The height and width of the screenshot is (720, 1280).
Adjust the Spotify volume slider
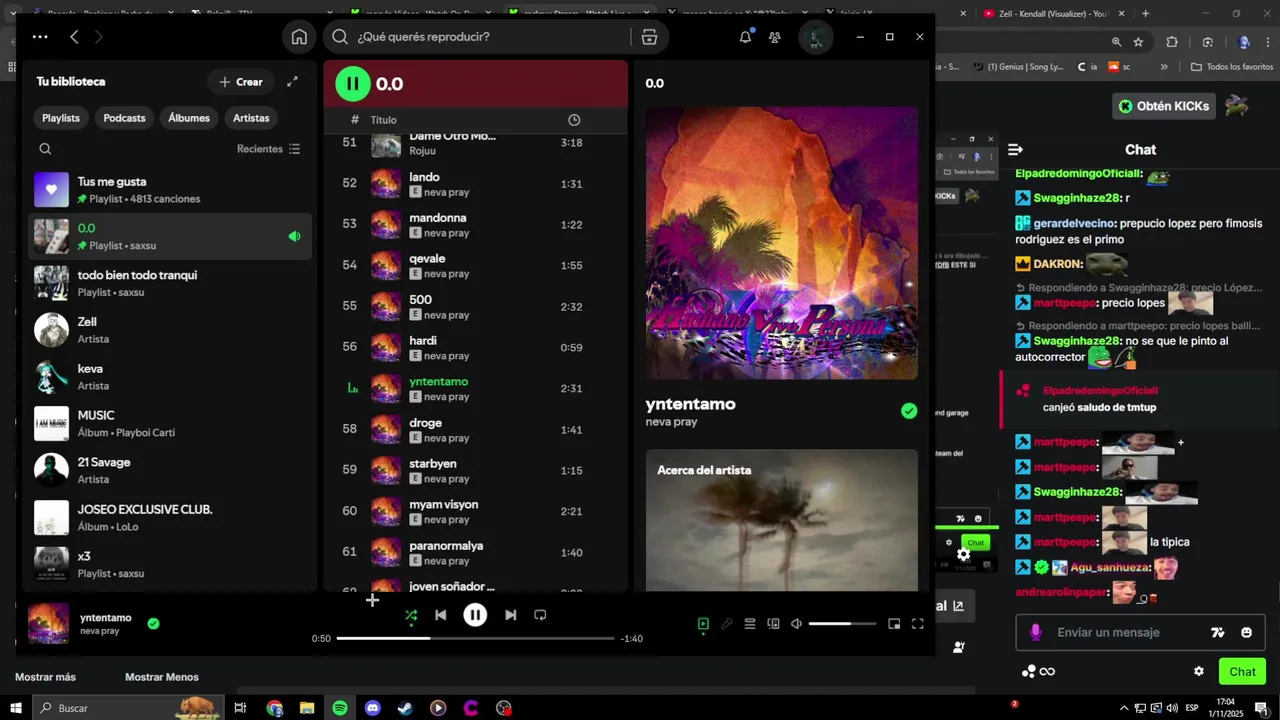(842, 624)
